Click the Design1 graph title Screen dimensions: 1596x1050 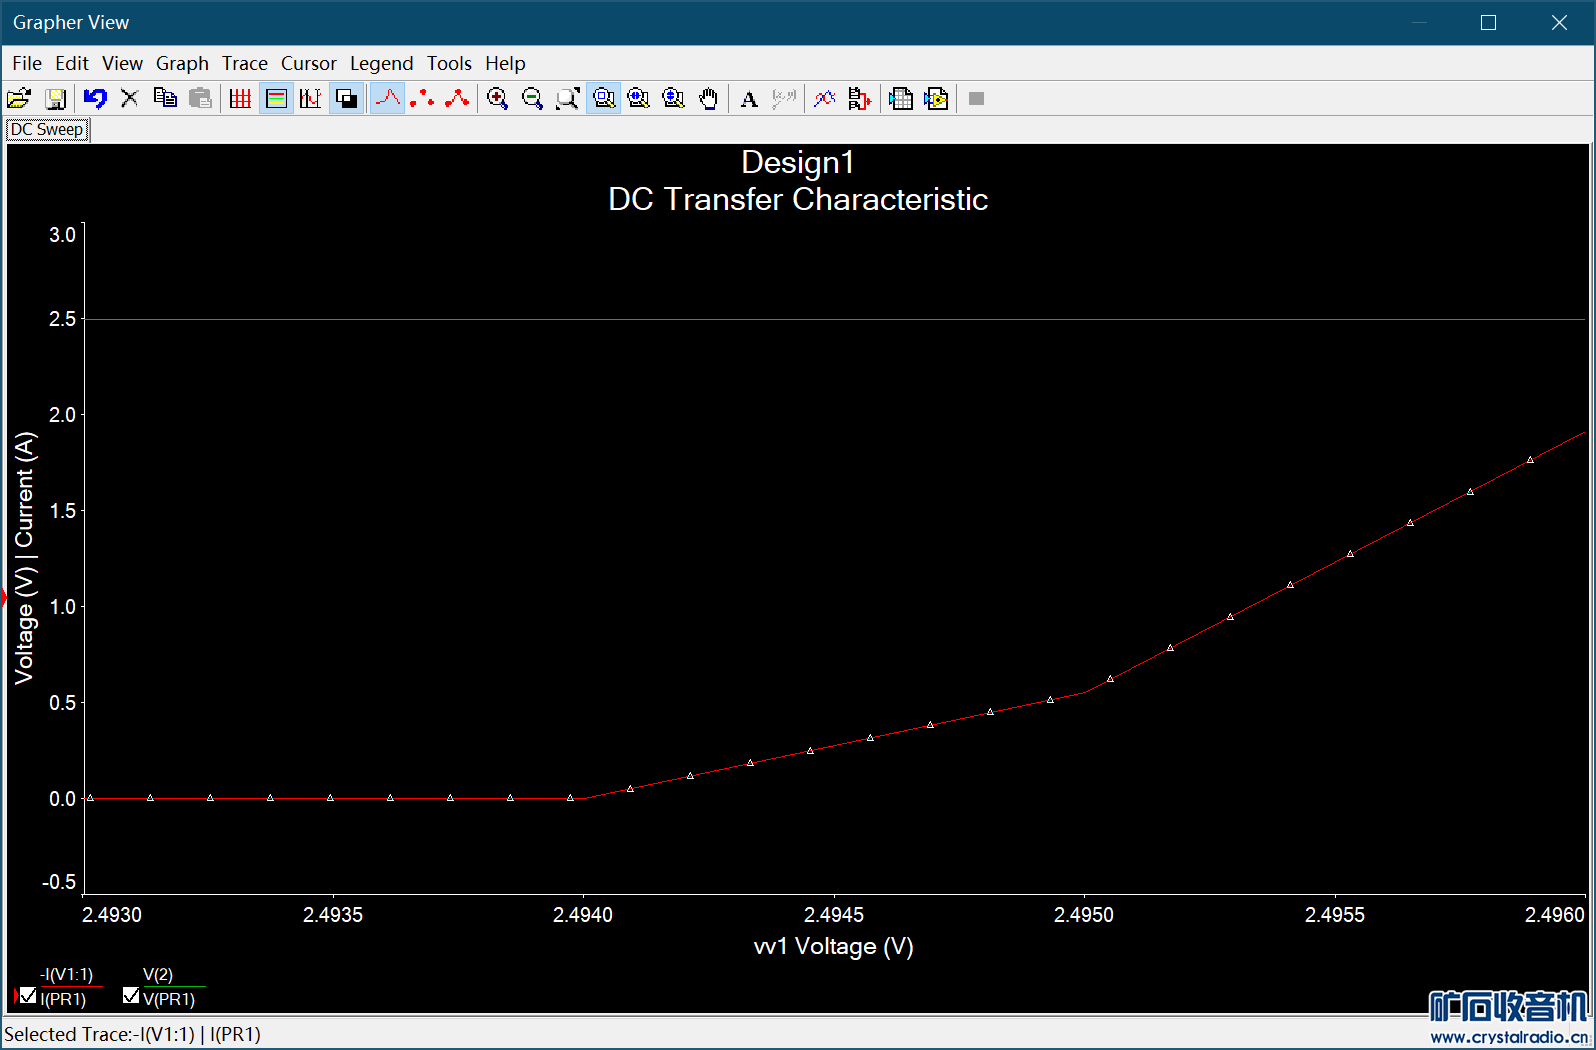pyautogui.click(x=797, y=162)
